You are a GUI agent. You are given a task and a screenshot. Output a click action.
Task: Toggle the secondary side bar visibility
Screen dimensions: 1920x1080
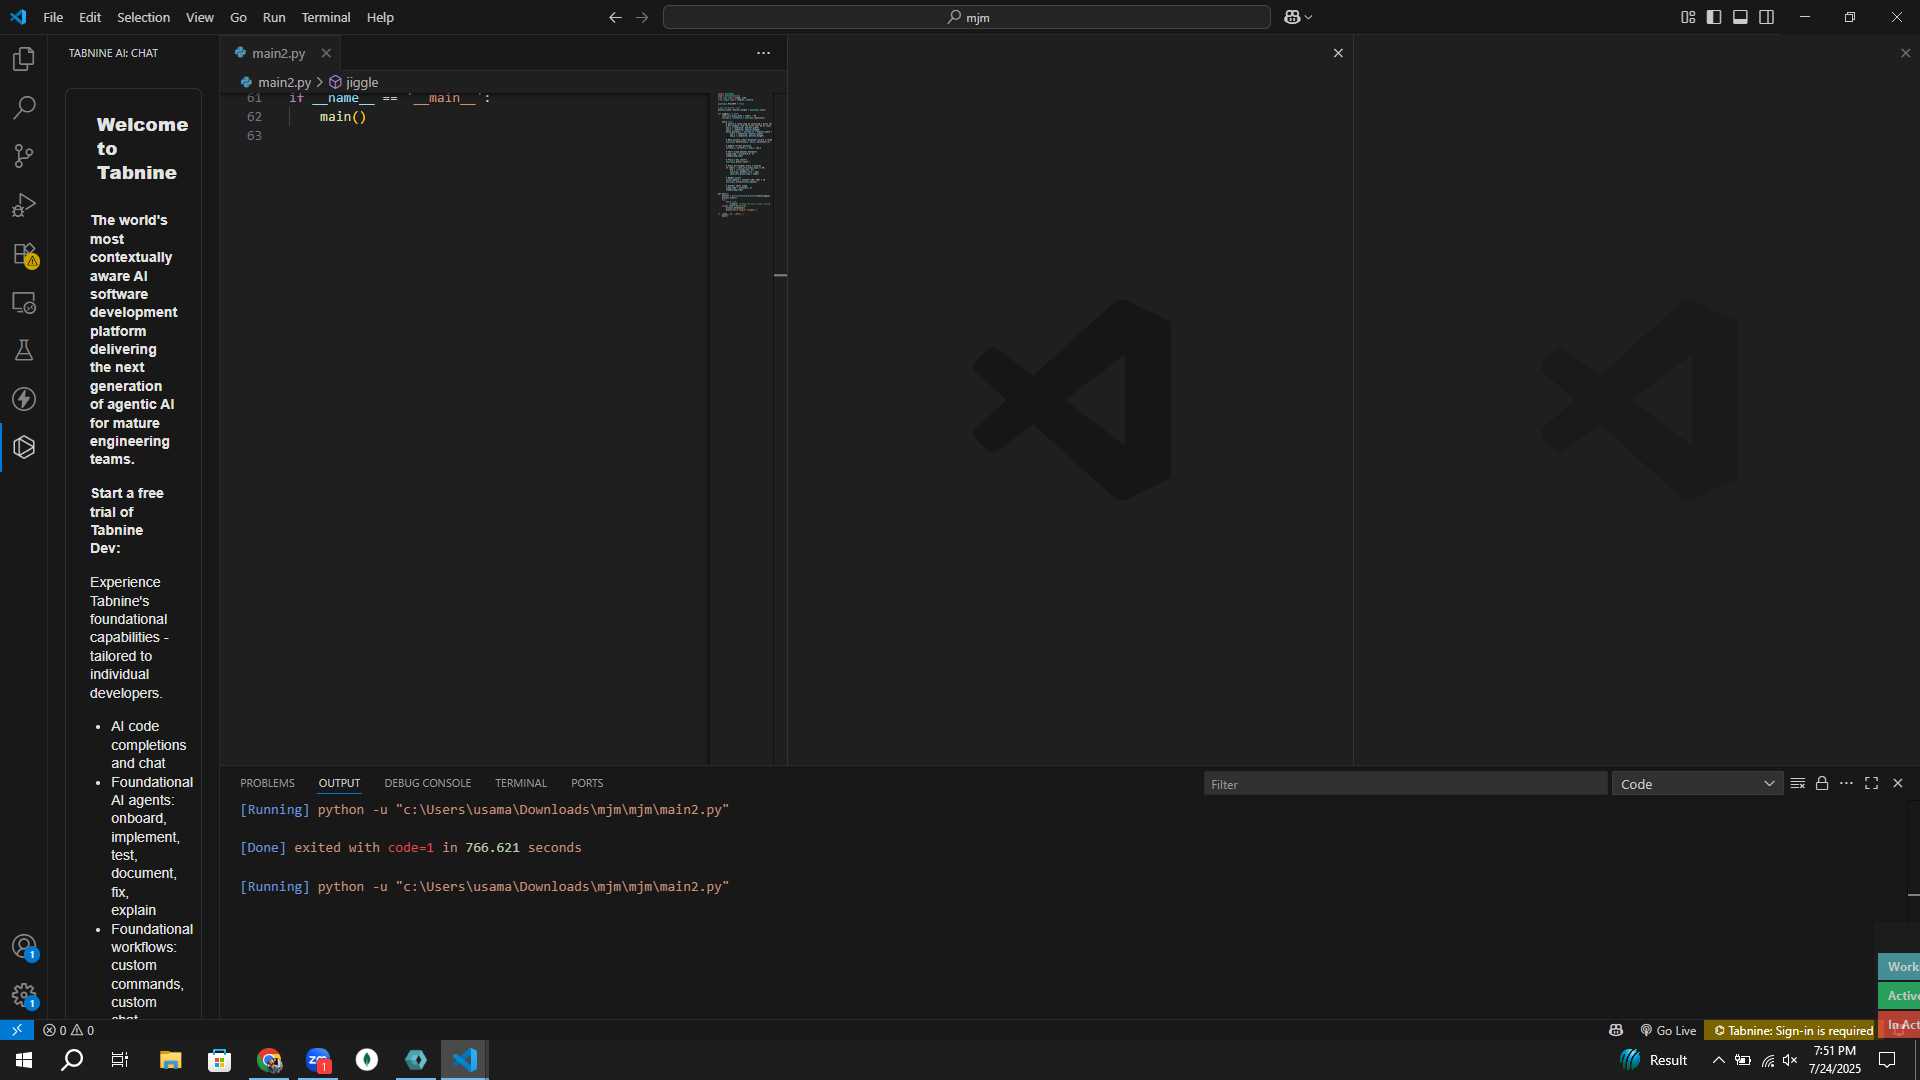(x=1767, y=17)
